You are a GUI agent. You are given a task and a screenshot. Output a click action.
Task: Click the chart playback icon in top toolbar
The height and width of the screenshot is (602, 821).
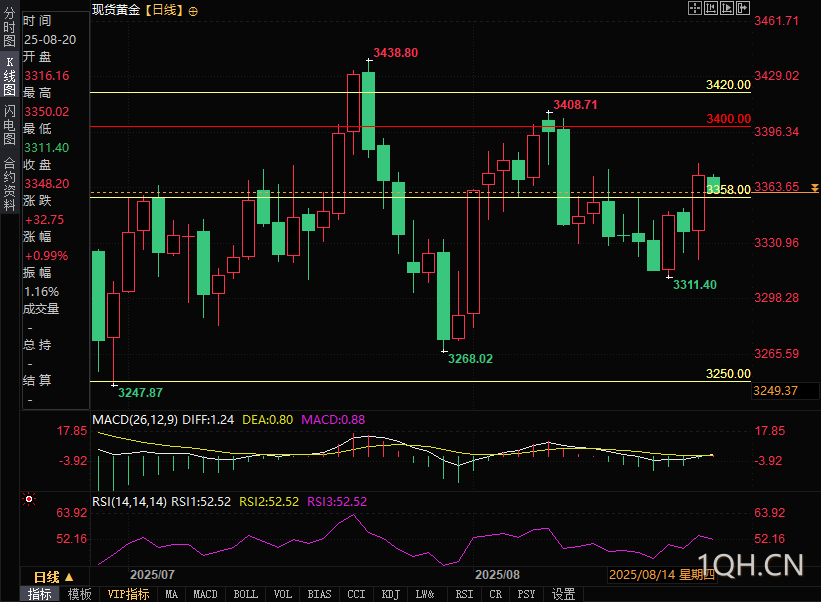click(x=727, y=8)
